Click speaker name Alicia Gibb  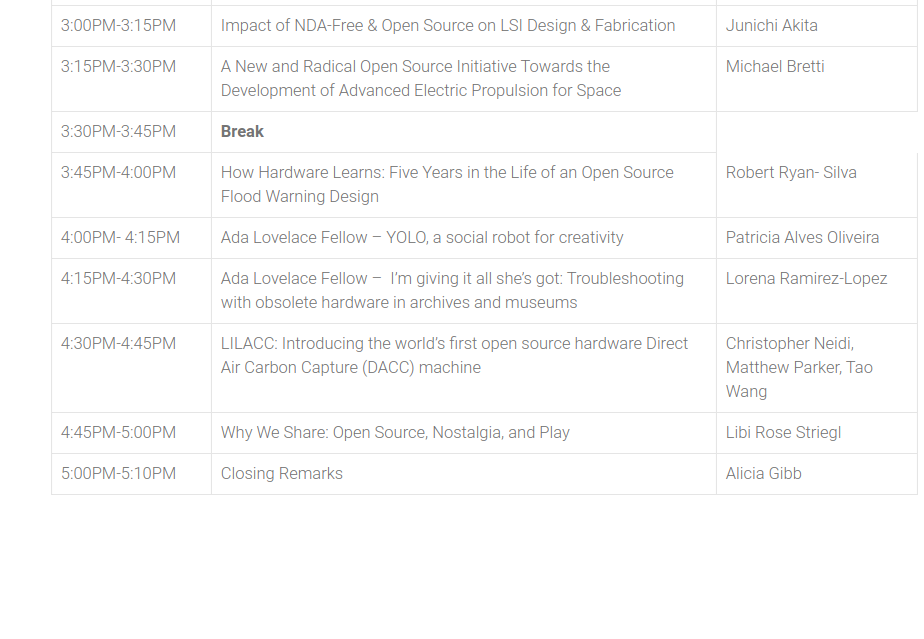pos(763,474)
